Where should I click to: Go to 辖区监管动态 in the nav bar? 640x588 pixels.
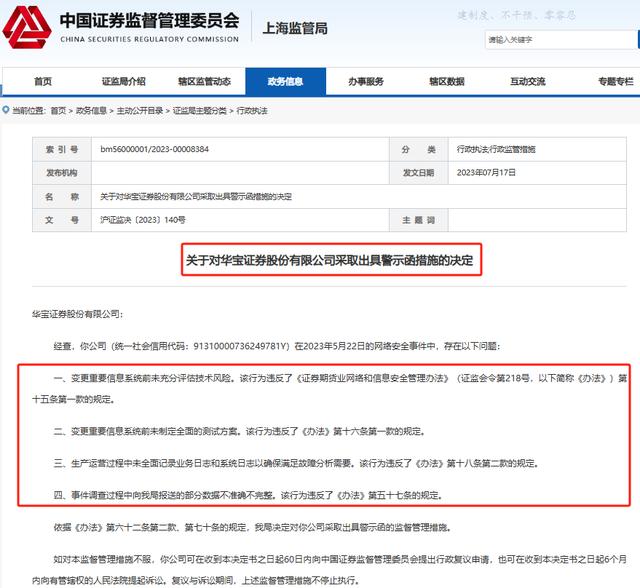point(204,81)
